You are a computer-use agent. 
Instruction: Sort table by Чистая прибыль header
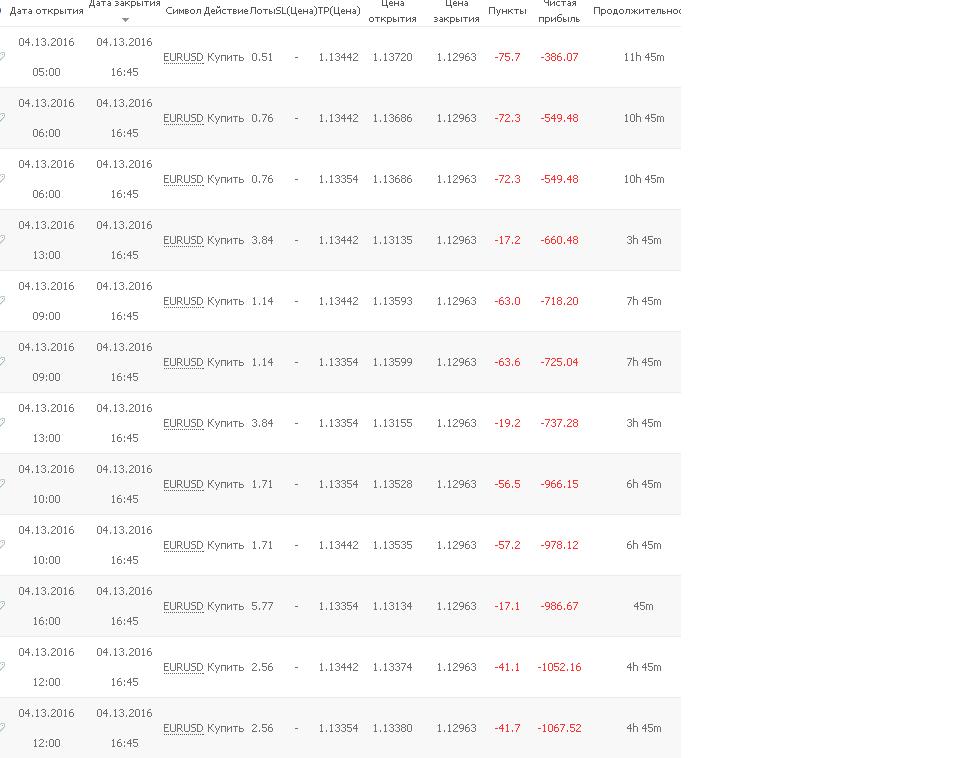(558, 11)
